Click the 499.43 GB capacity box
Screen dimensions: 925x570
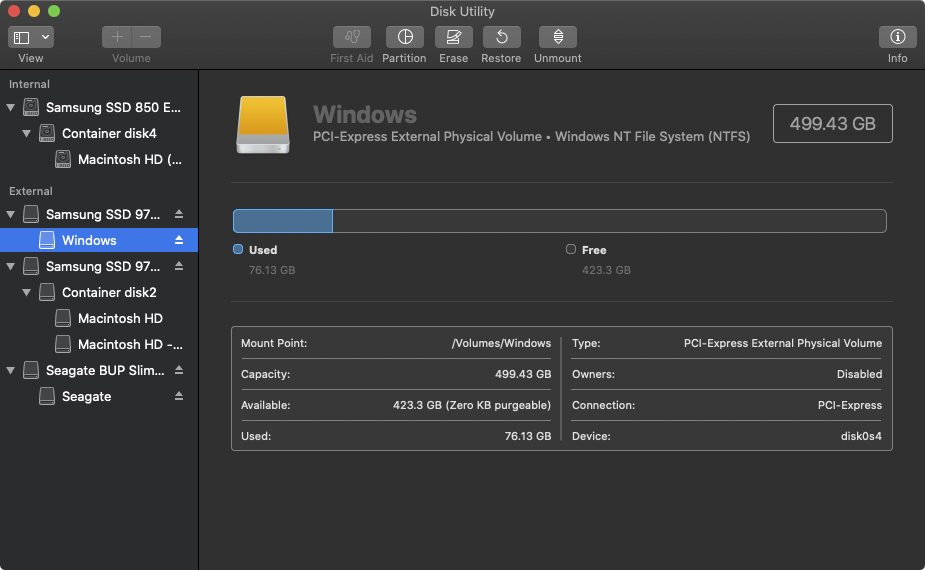point(832,124)
